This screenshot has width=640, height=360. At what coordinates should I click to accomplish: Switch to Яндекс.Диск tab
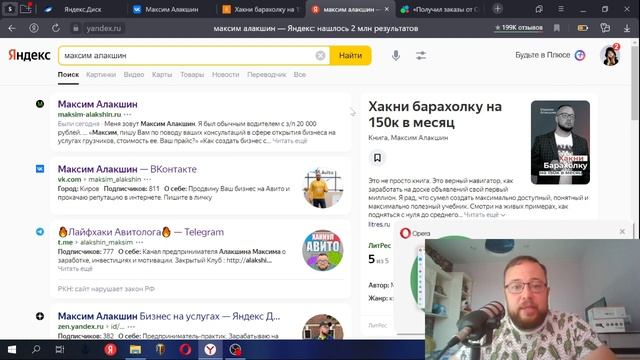coord(83,9)
